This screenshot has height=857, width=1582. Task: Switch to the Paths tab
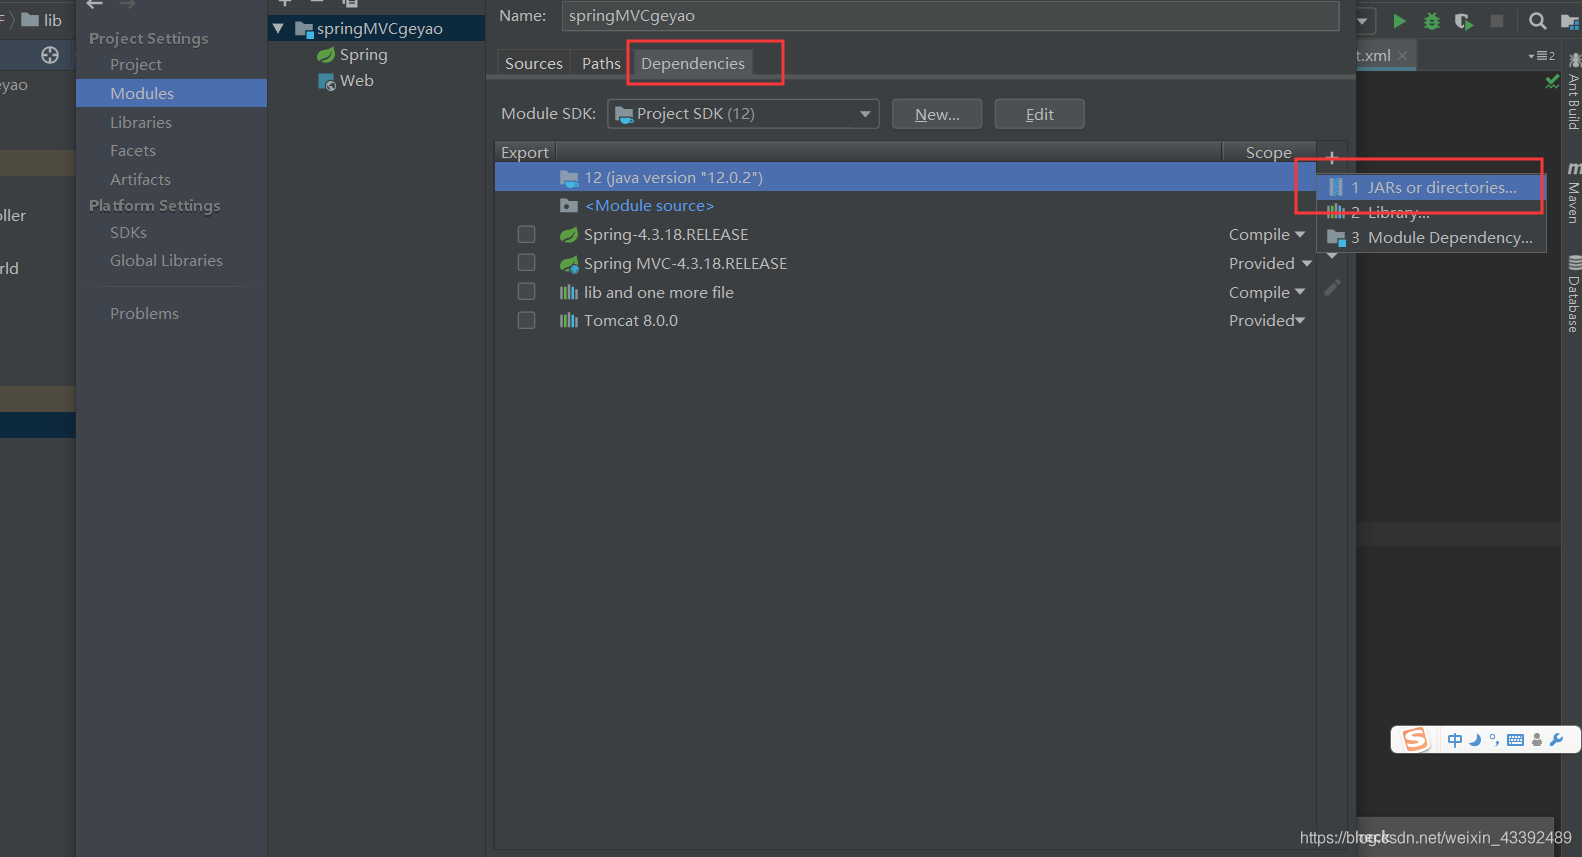pyautogui.click(x=601, y=63)
